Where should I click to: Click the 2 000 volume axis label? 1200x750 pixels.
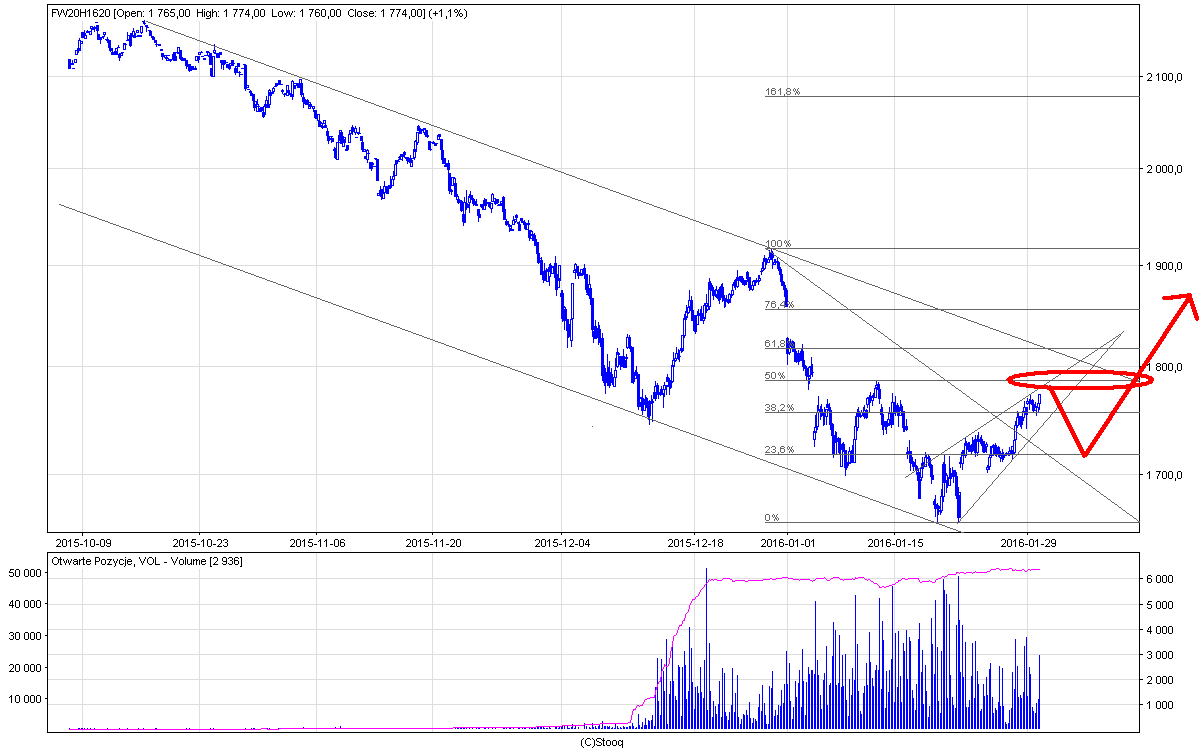point(1162,680)
